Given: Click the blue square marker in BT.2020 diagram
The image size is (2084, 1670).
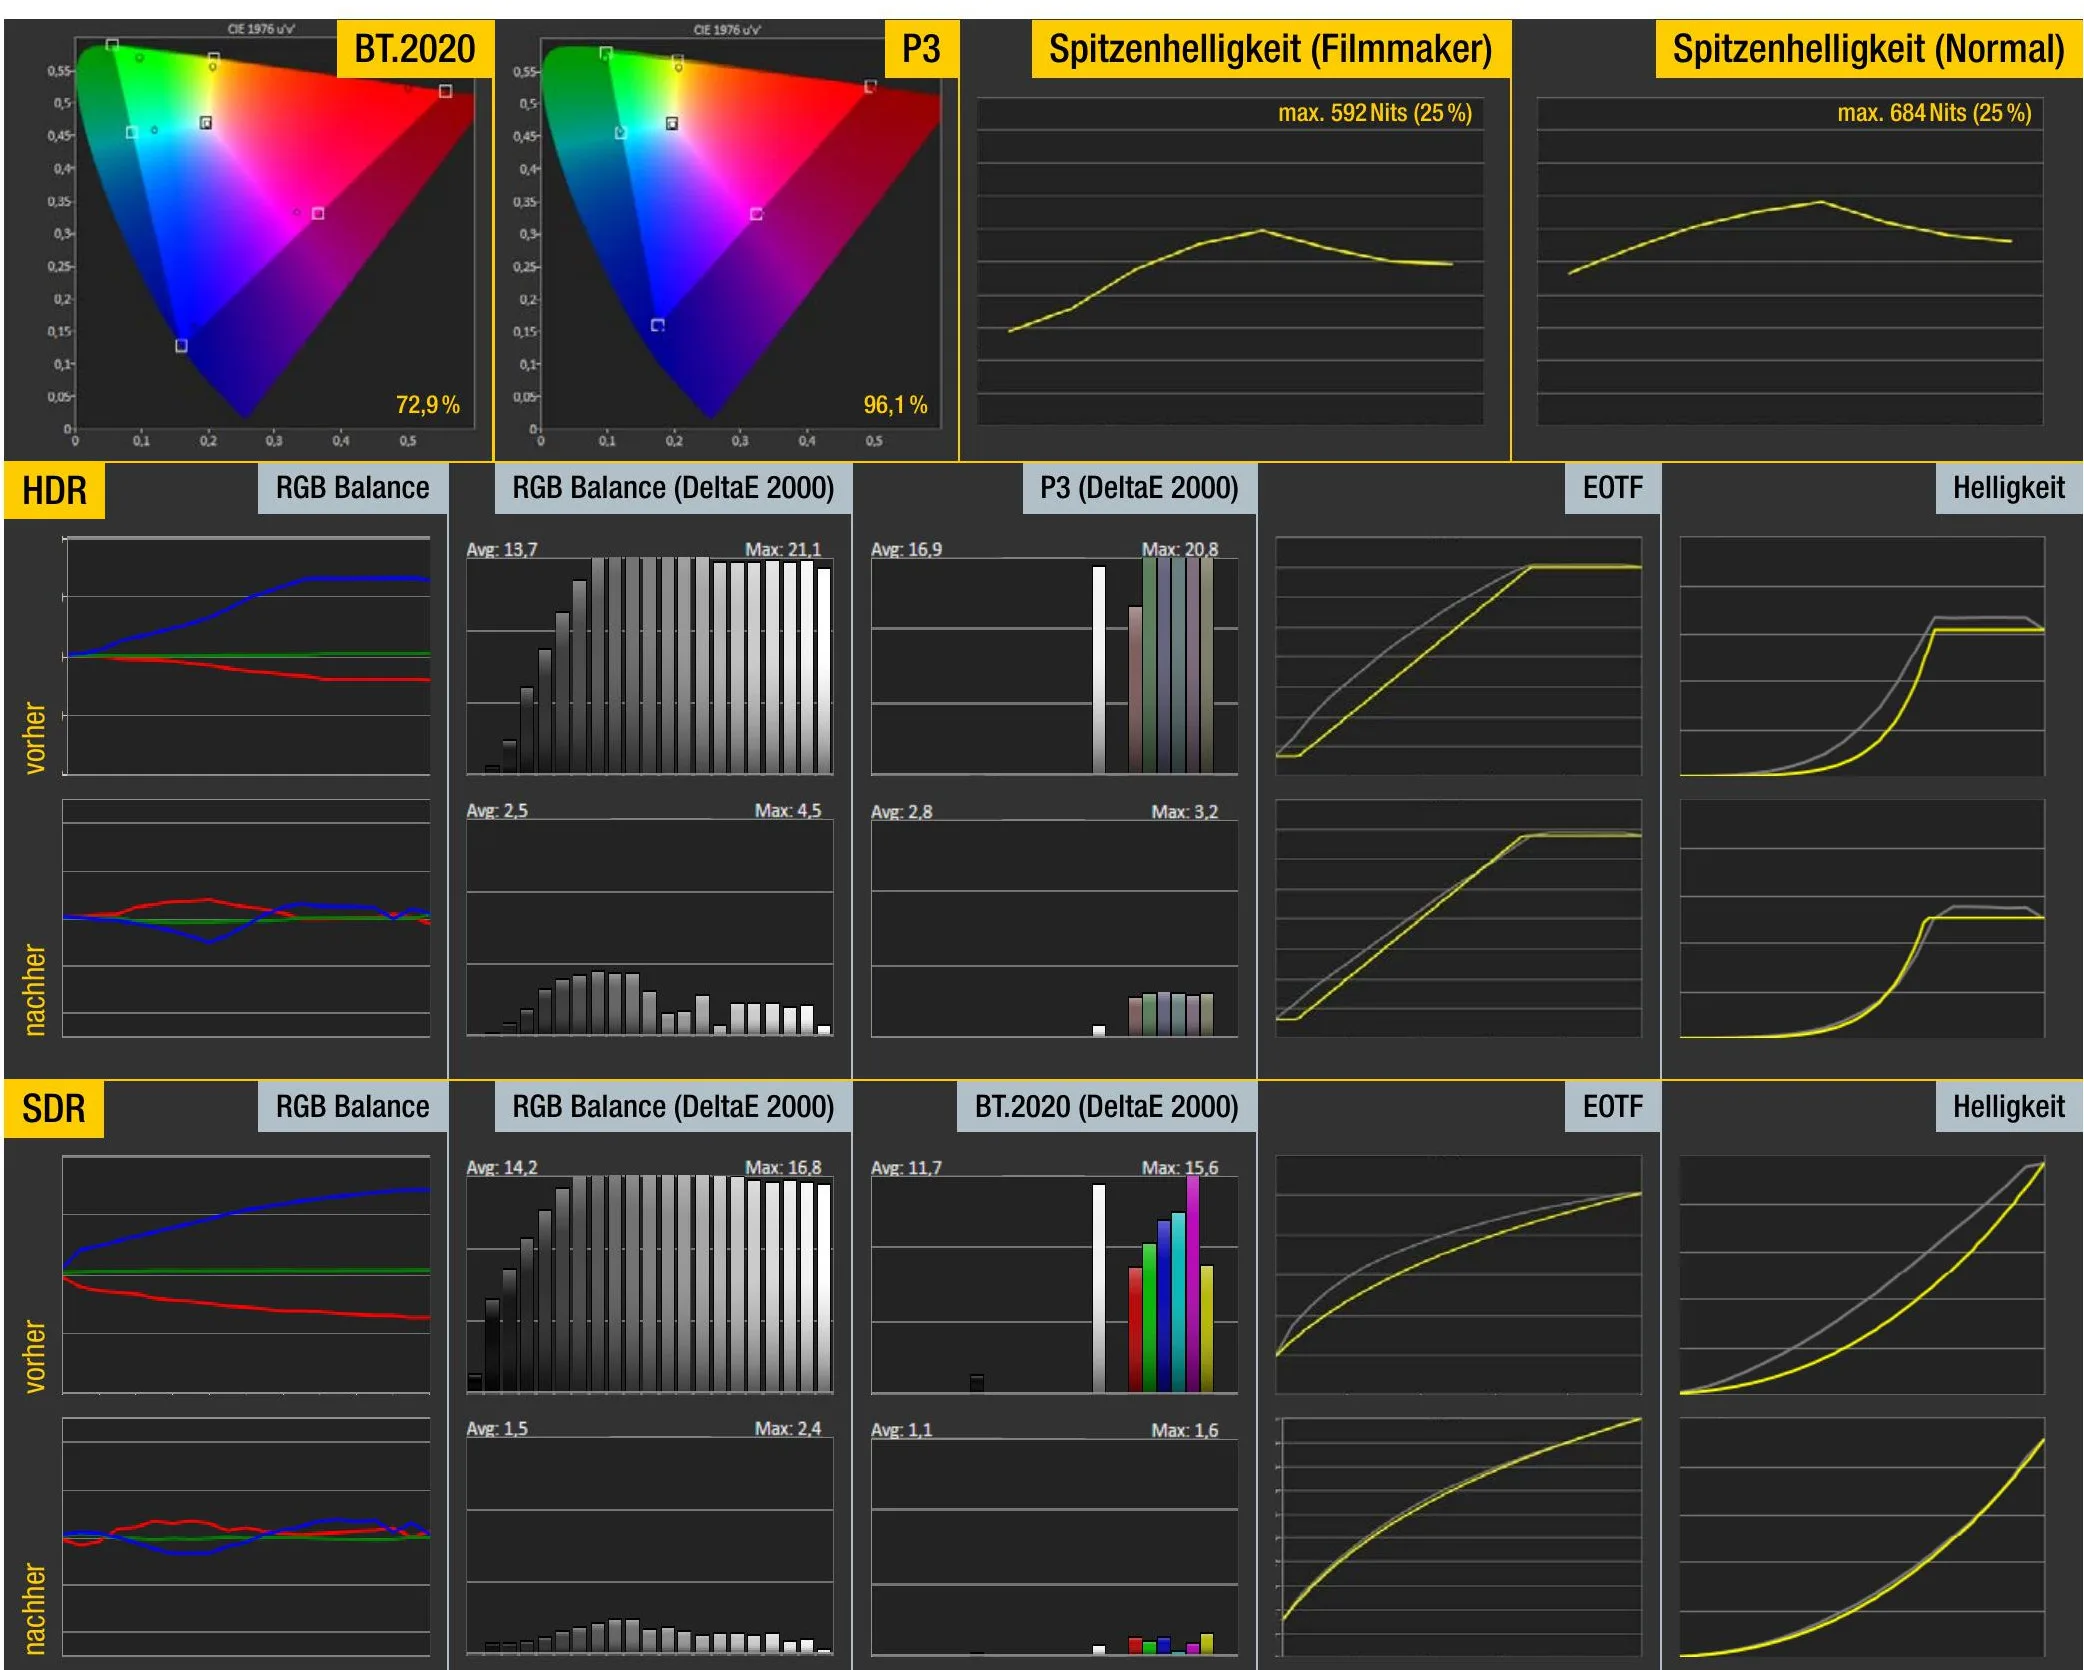Looking at the screenshot, I should click(181, 346).
